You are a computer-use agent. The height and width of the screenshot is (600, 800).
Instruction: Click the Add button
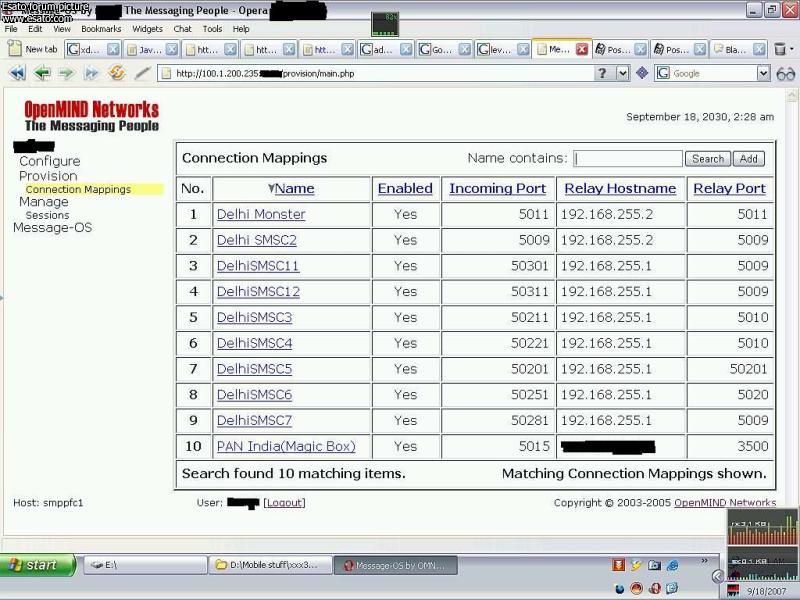coord(748,159)
